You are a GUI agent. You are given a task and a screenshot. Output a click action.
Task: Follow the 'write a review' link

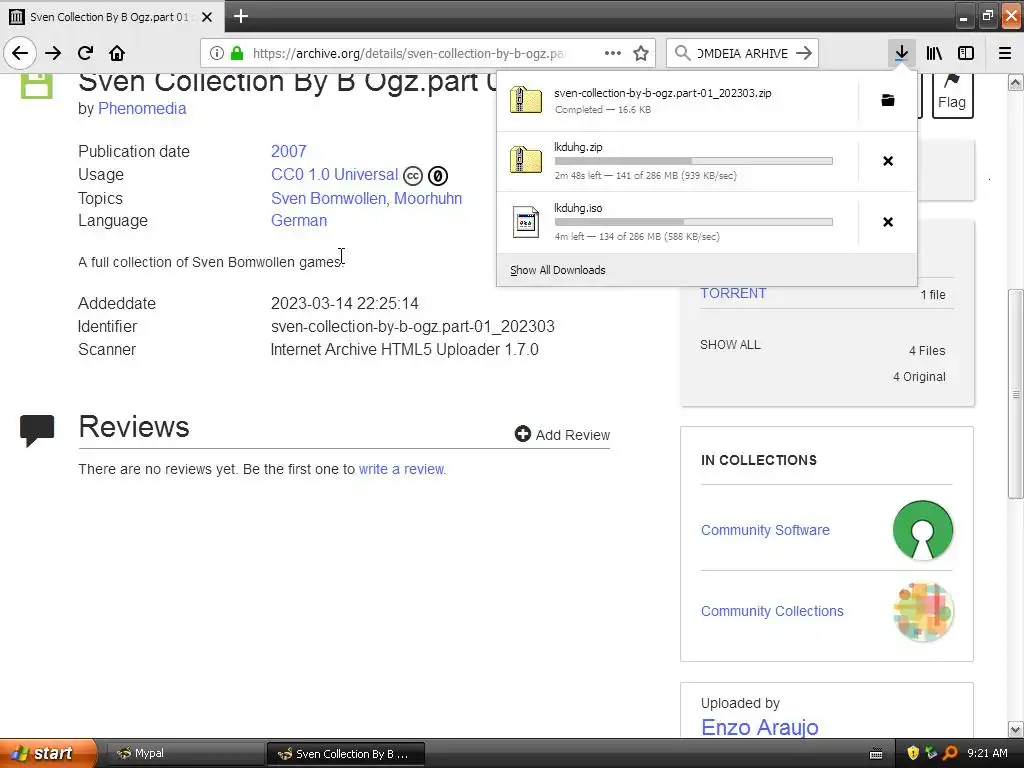[402, 469]
